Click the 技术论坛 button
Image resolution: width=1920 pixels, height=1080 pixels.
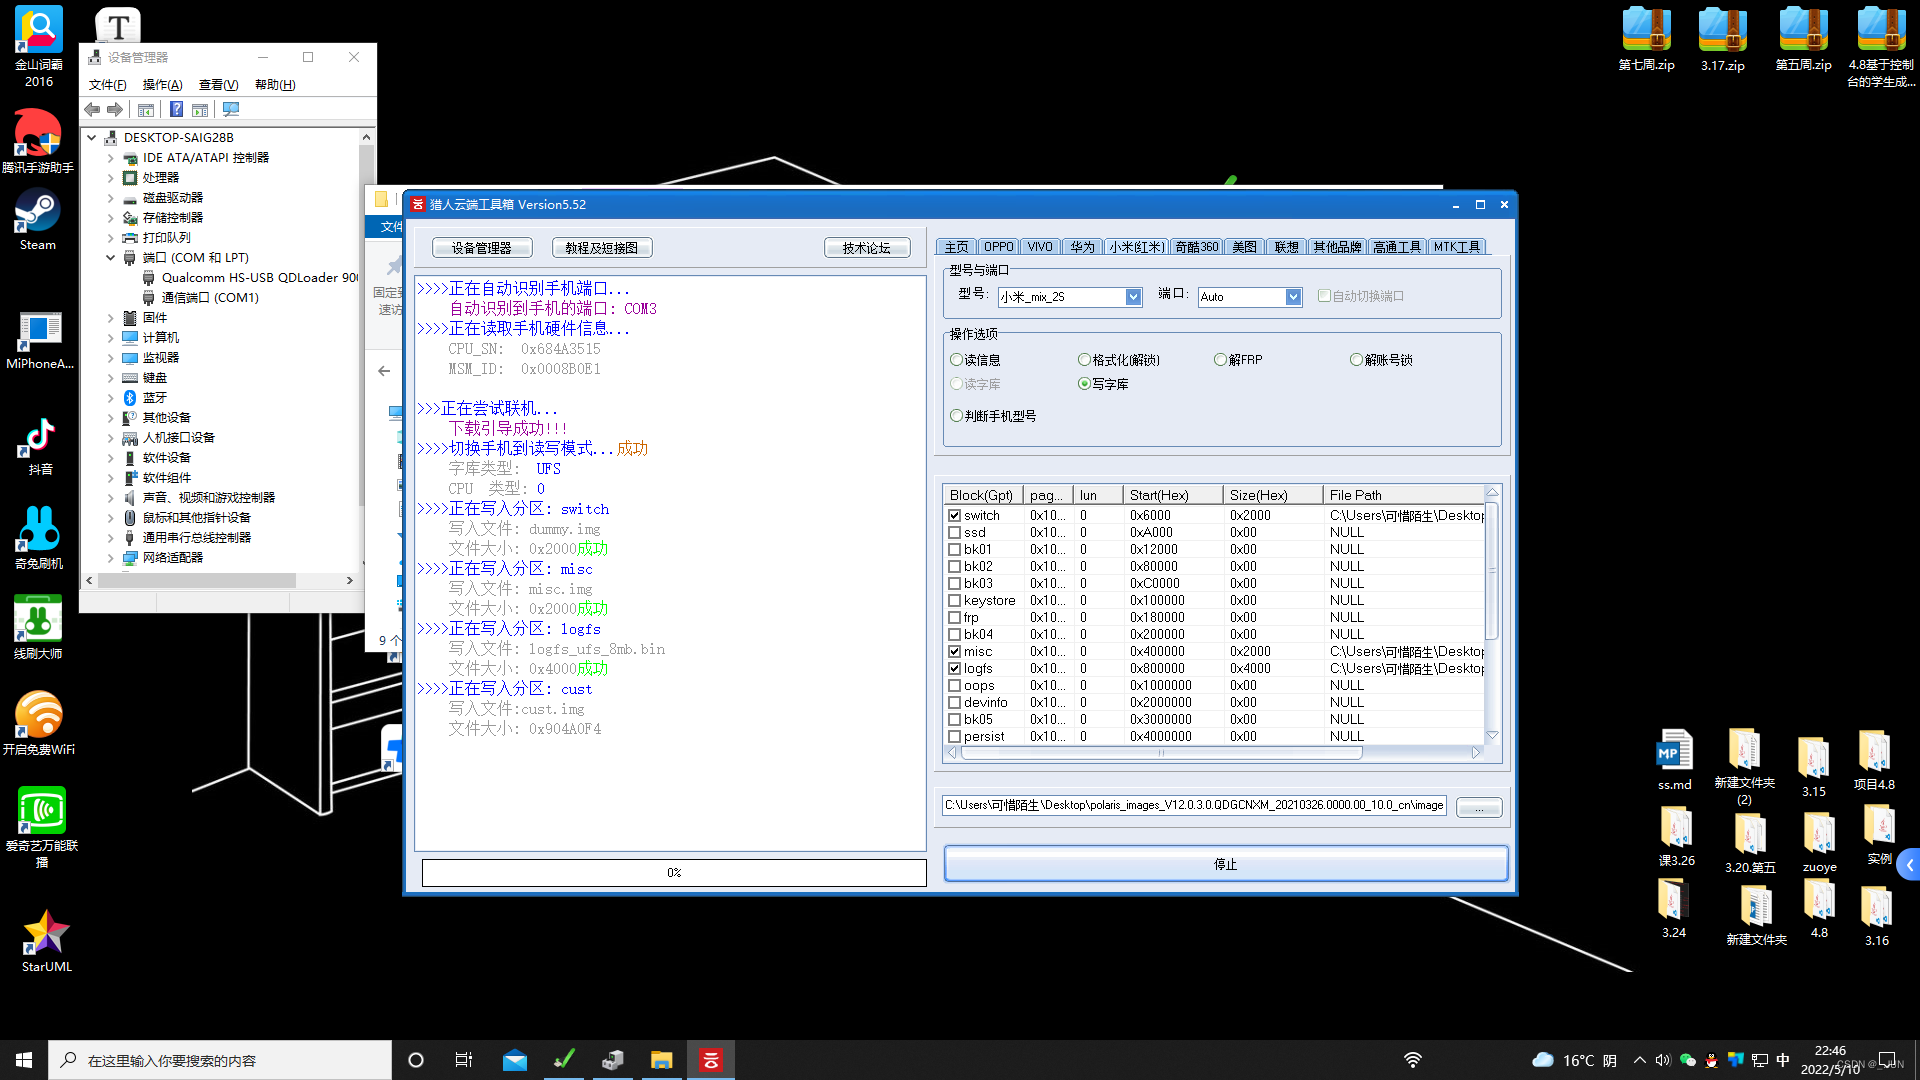866,248
